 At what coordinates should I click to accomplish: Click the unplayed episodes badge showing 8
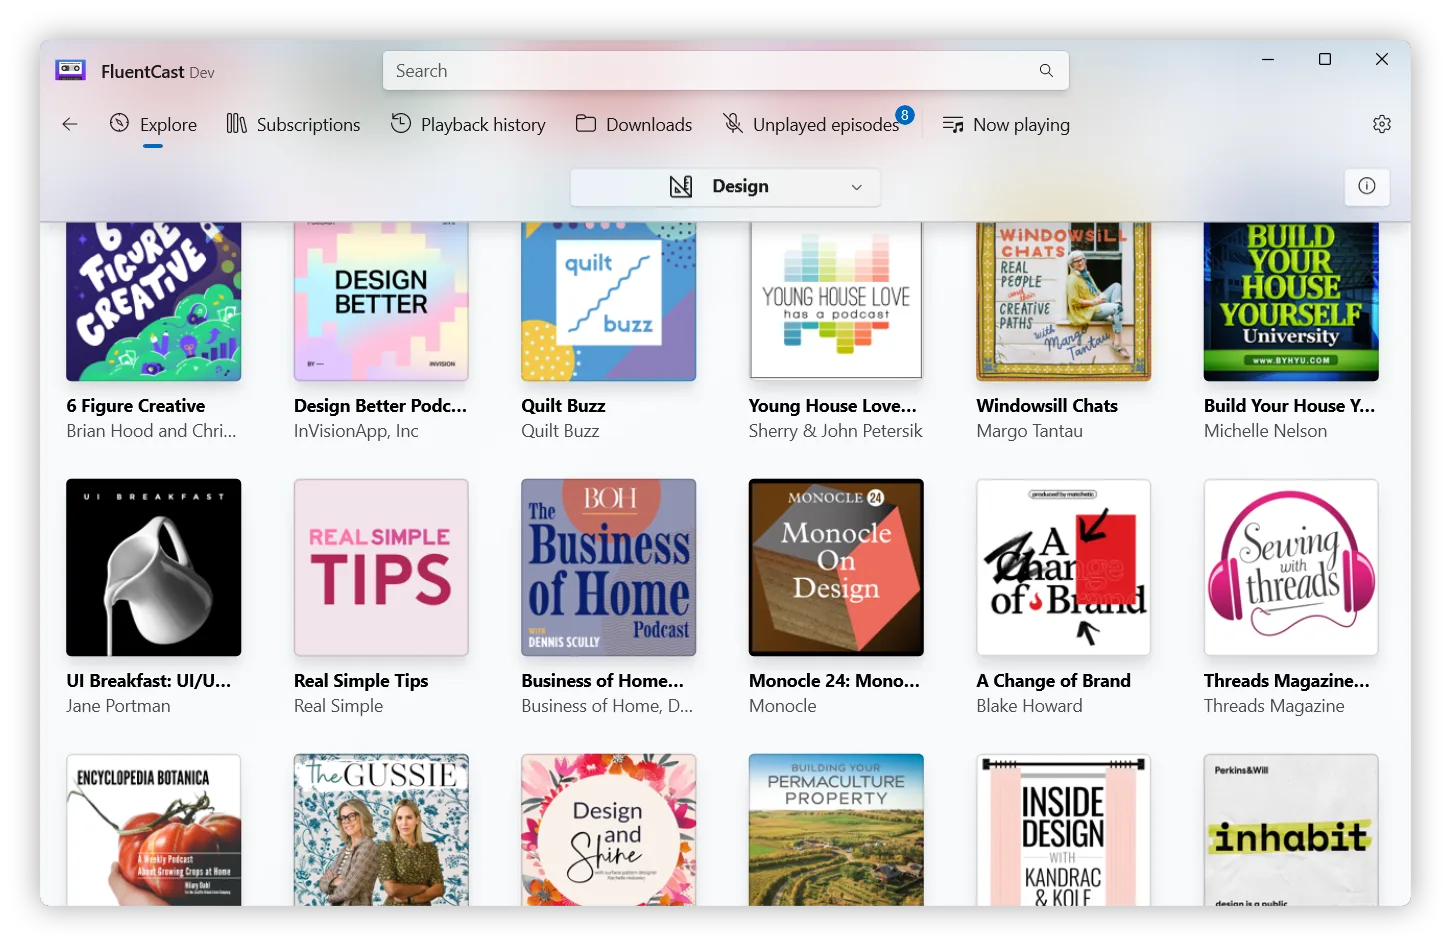(x=905, y=115)
